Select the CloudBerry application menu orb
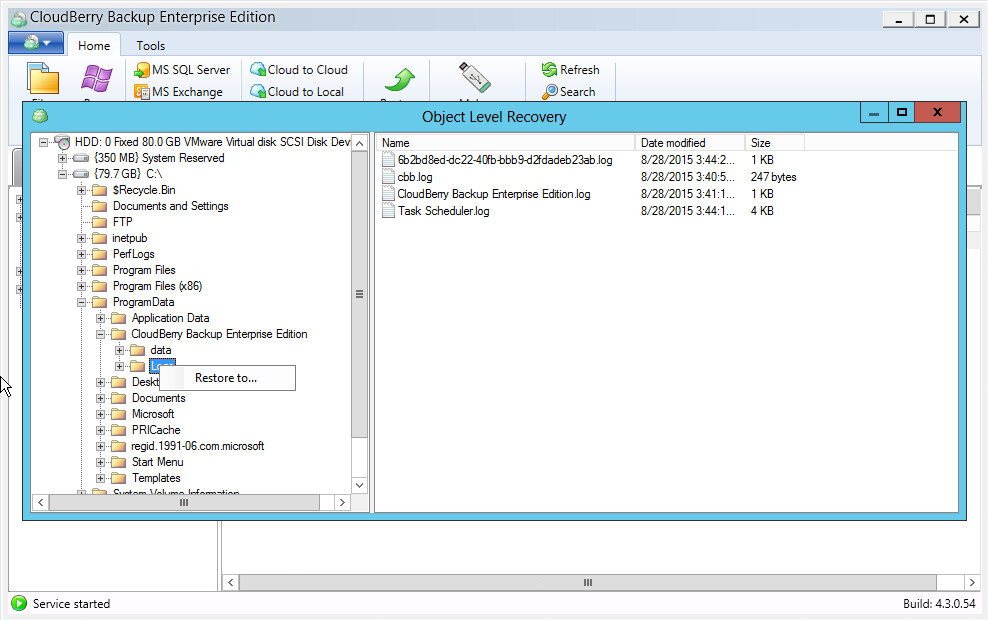Screen dimensions: 988x620 (36, 44)
